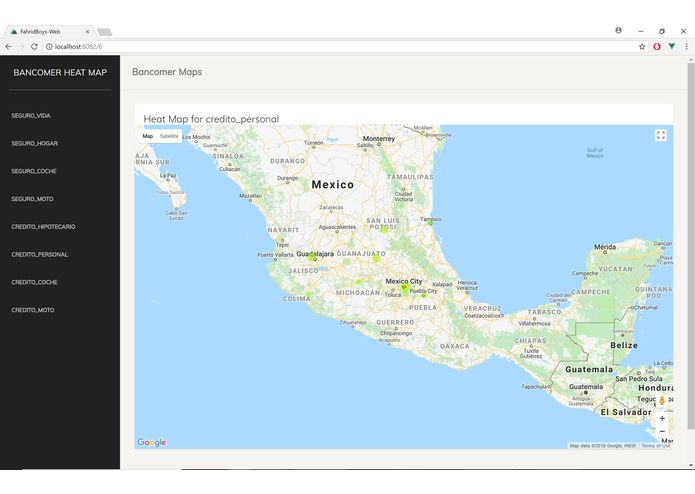Open SEGURO_COCHE heat map
695x494 pixels.
(34, 171)
